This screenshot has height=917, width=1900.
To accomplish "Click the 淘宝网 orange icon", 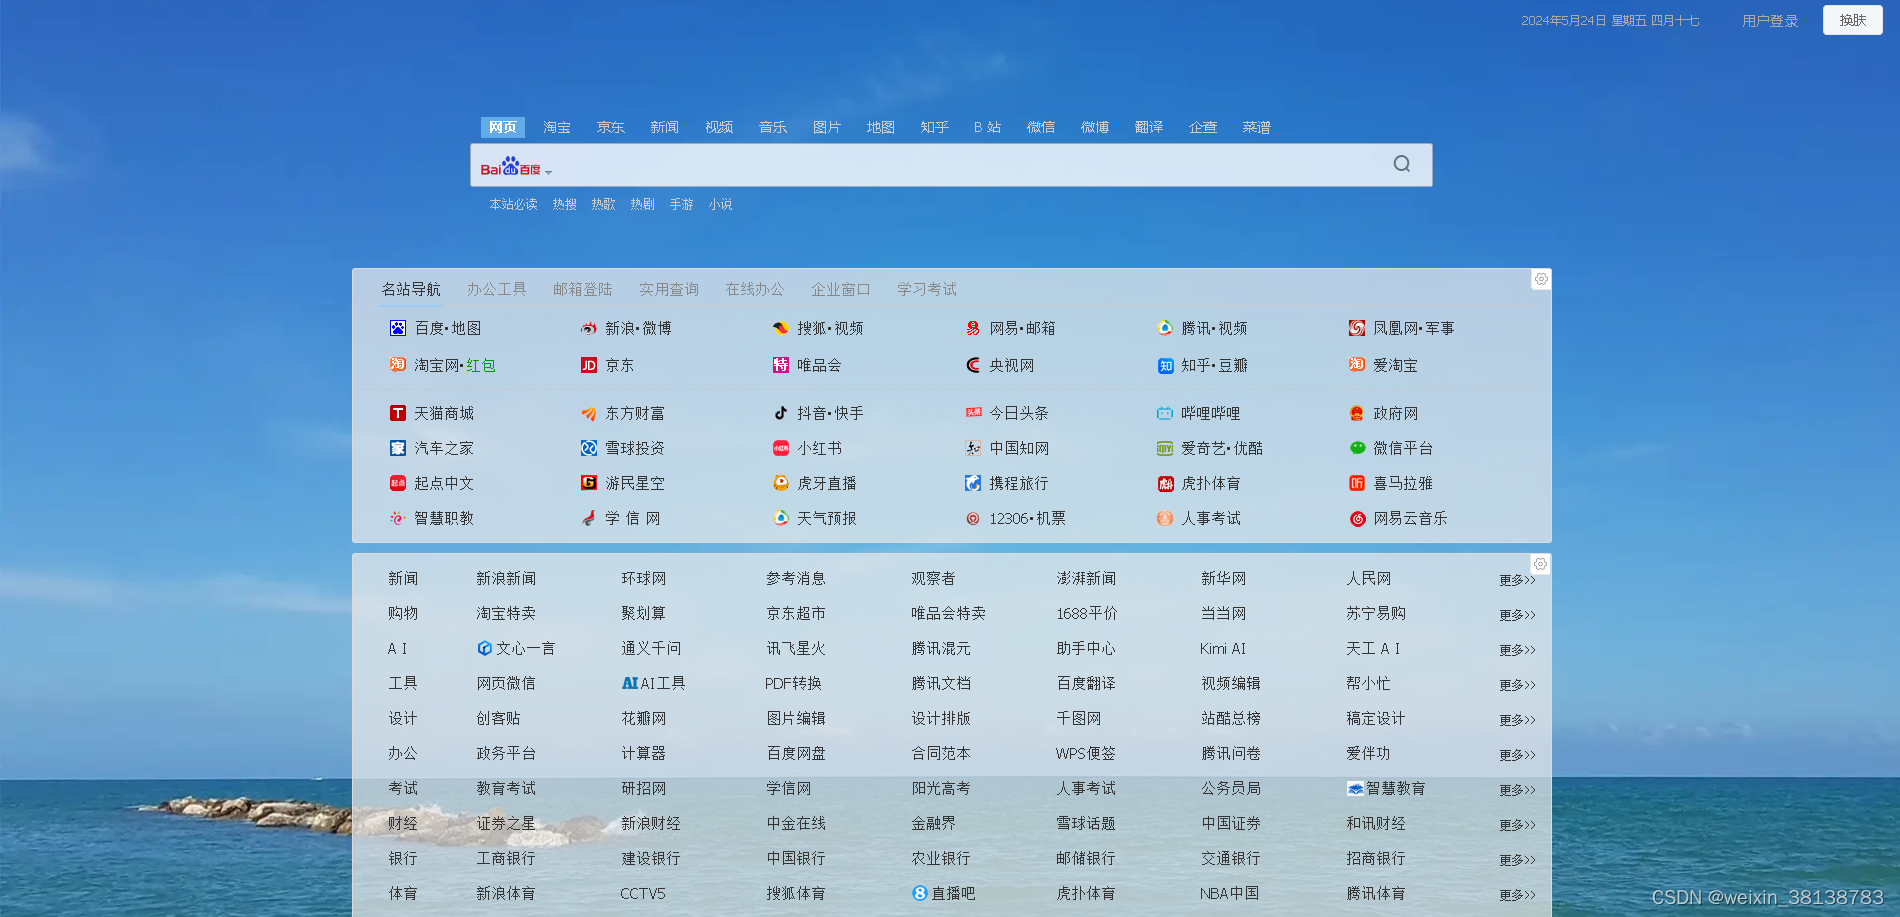I will [x=398, y=365].
